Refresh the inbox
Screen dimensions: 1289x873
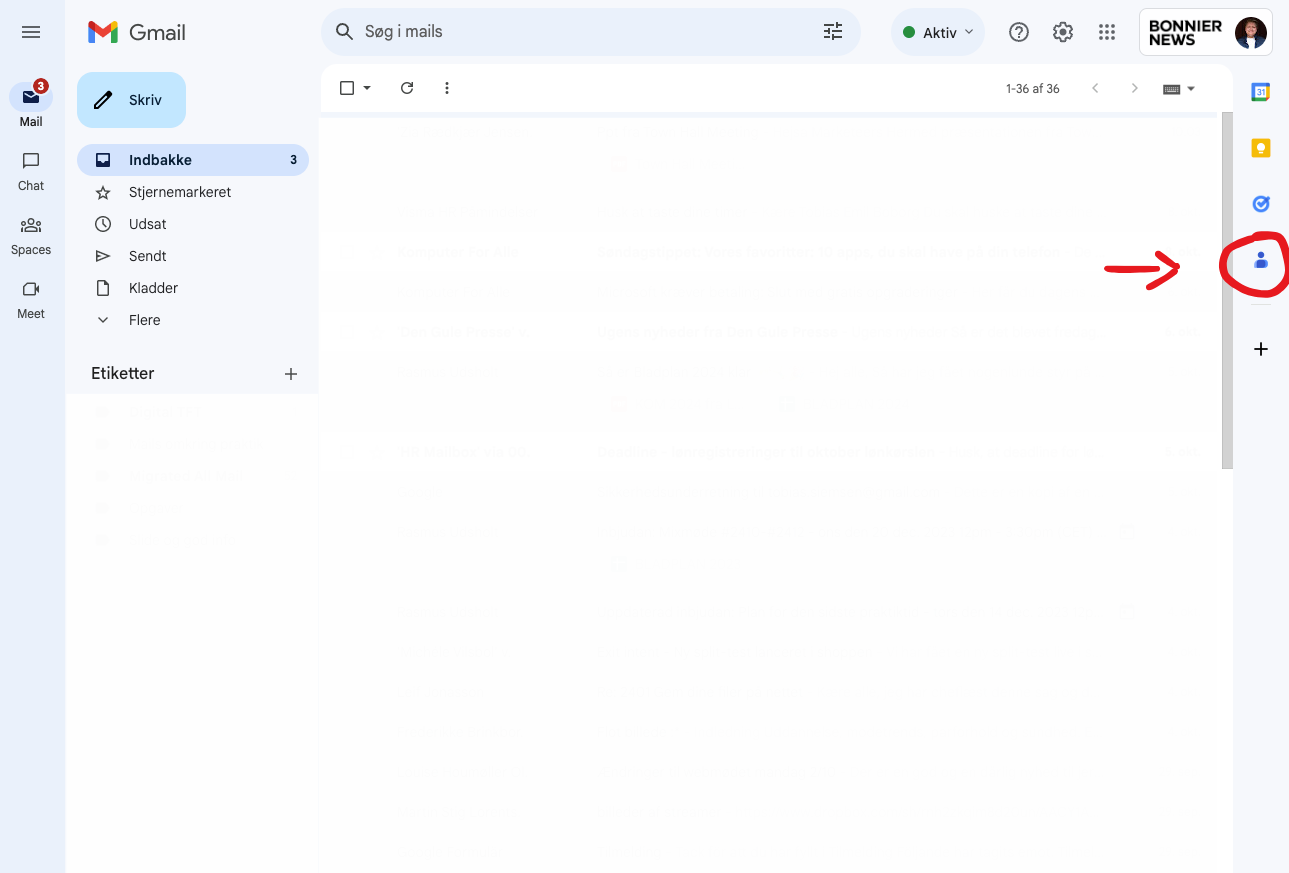pos(406,88)
